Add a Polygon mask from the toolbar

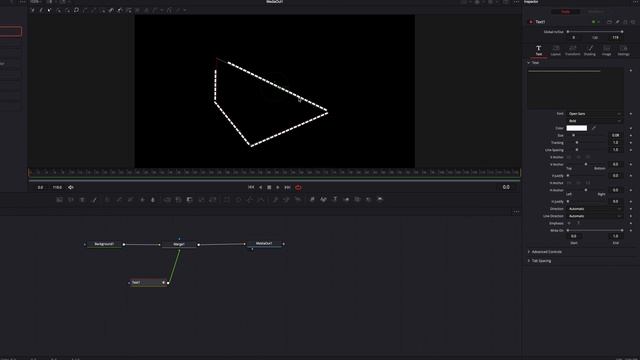(250, 200)
